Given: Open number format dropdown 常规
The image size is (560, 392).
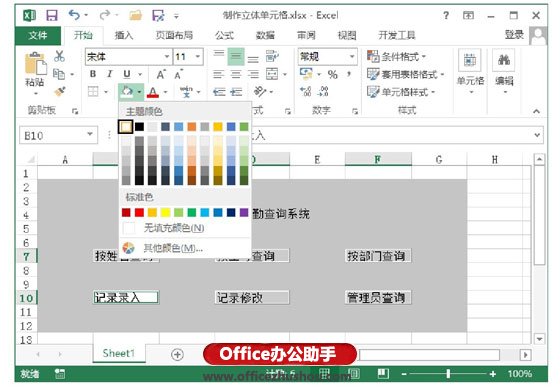Looking at the screenshot, I should 352,56.
